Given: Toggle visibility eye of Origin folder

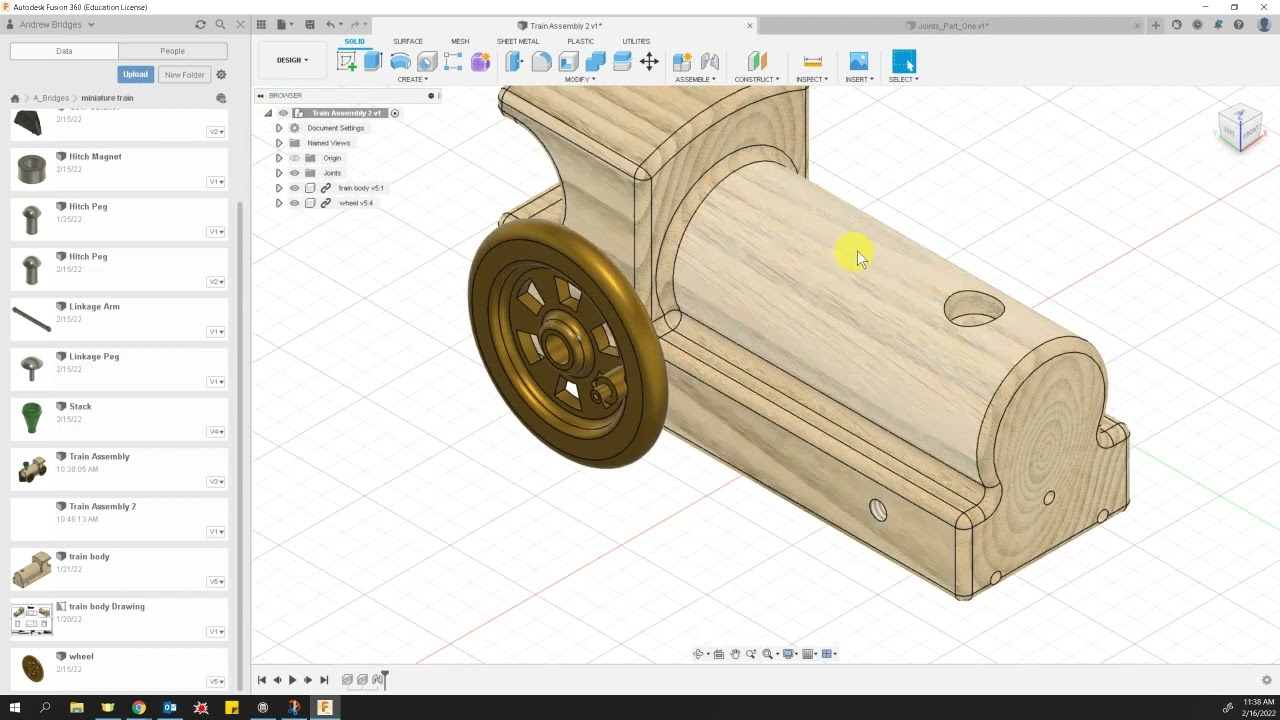Looking at the screenshot, I should [294, 158].
